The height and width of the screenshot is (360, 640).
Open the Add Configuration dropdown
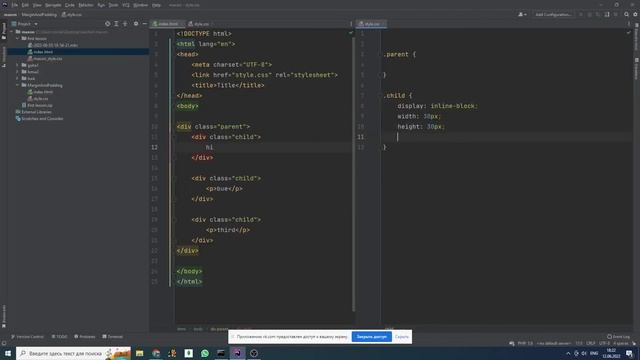click(x=553, y=15)
